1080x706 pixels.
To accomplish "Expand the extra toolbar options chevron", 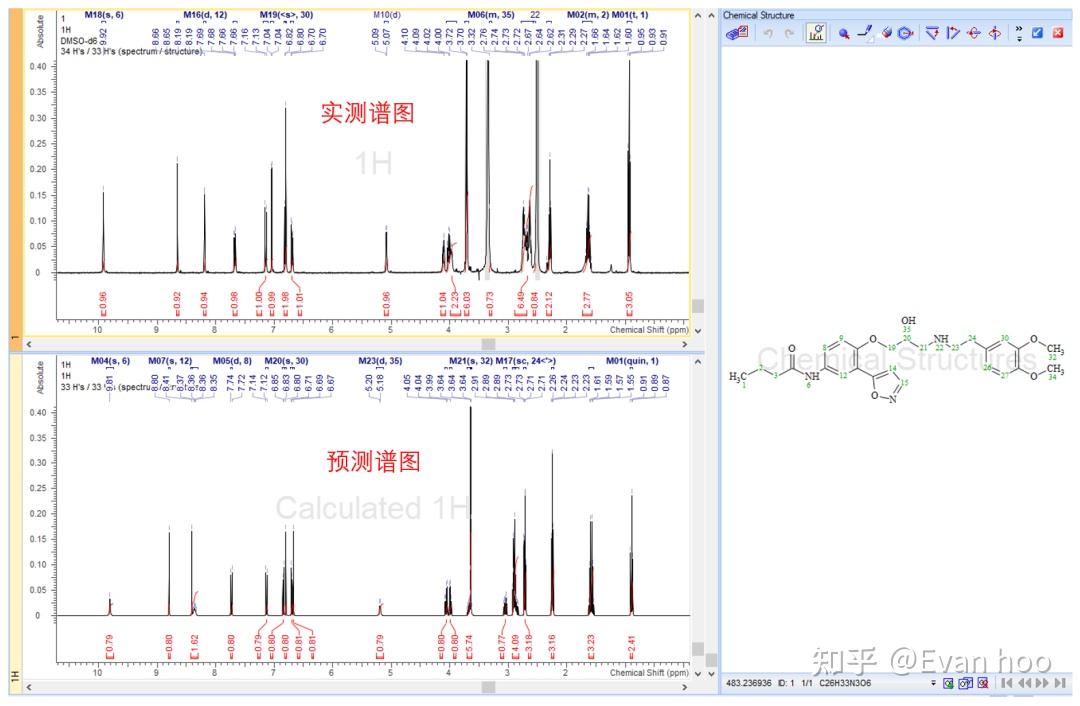I will click(1018, 32).
